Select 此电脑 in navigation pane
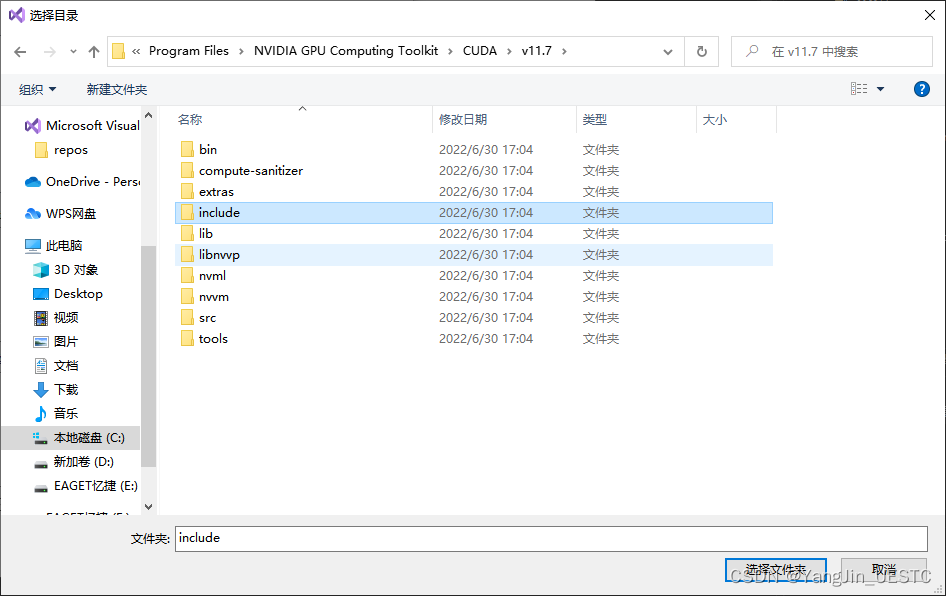Image resolution: width=946 pixels, height=596 pixels. 53,246
